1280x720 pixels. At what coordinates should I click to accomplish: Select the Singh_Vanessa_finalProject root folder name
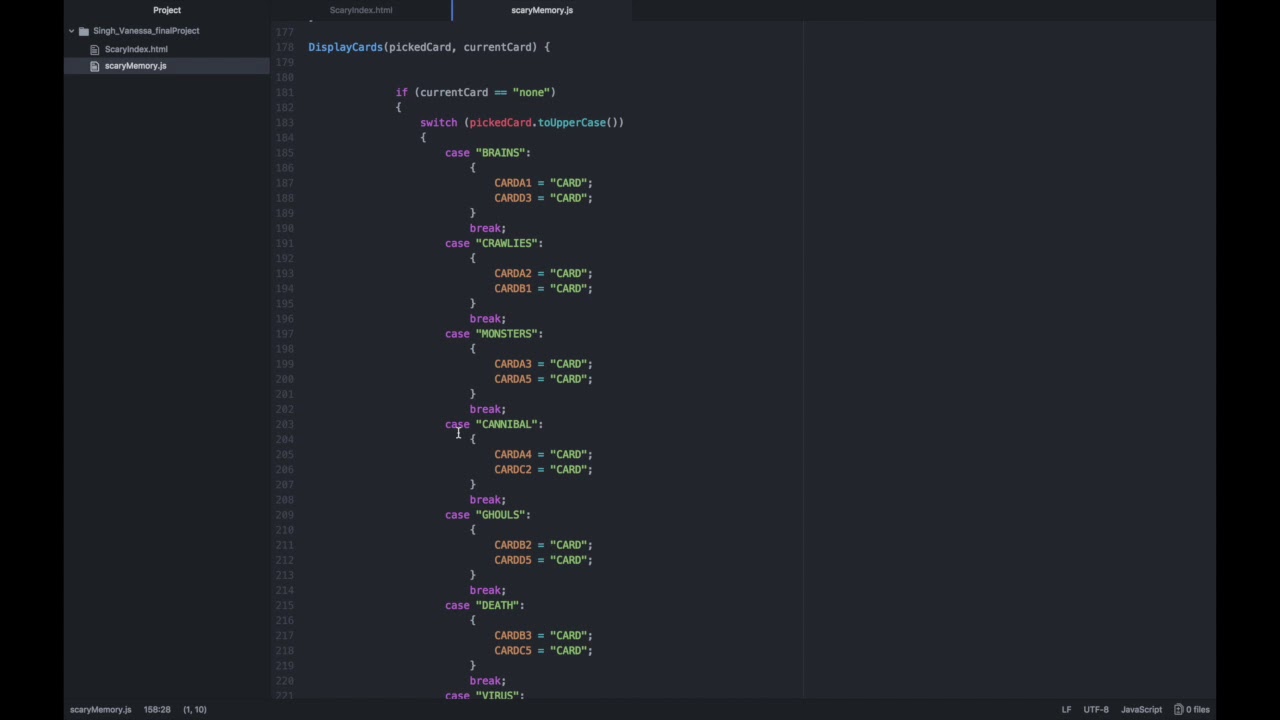click(x=146, y=31)
